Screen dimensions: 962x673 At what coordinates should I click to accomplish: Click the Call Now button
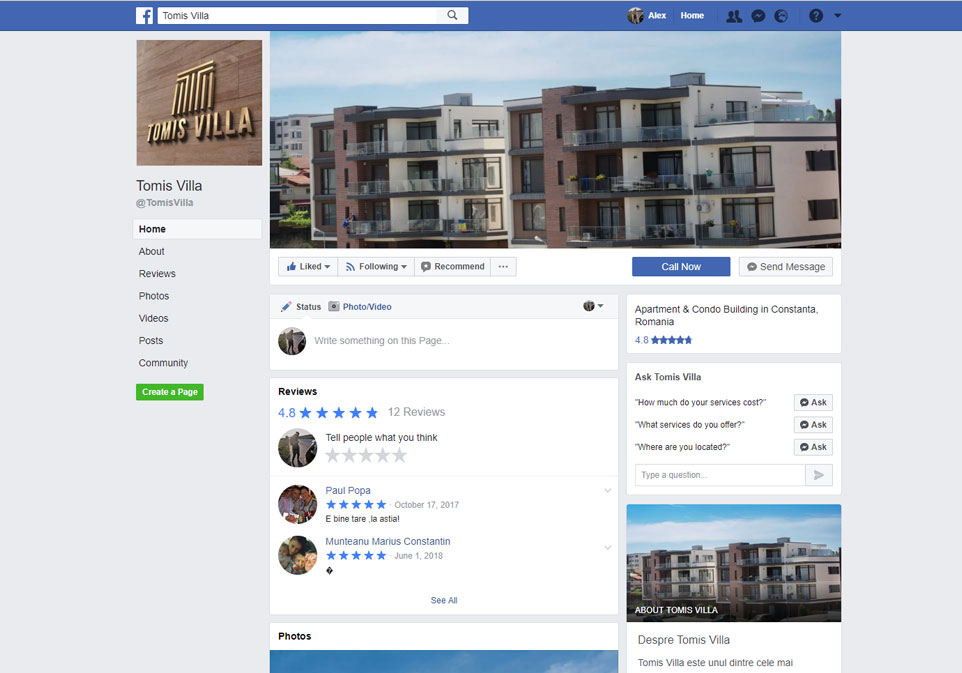[681, 267]
